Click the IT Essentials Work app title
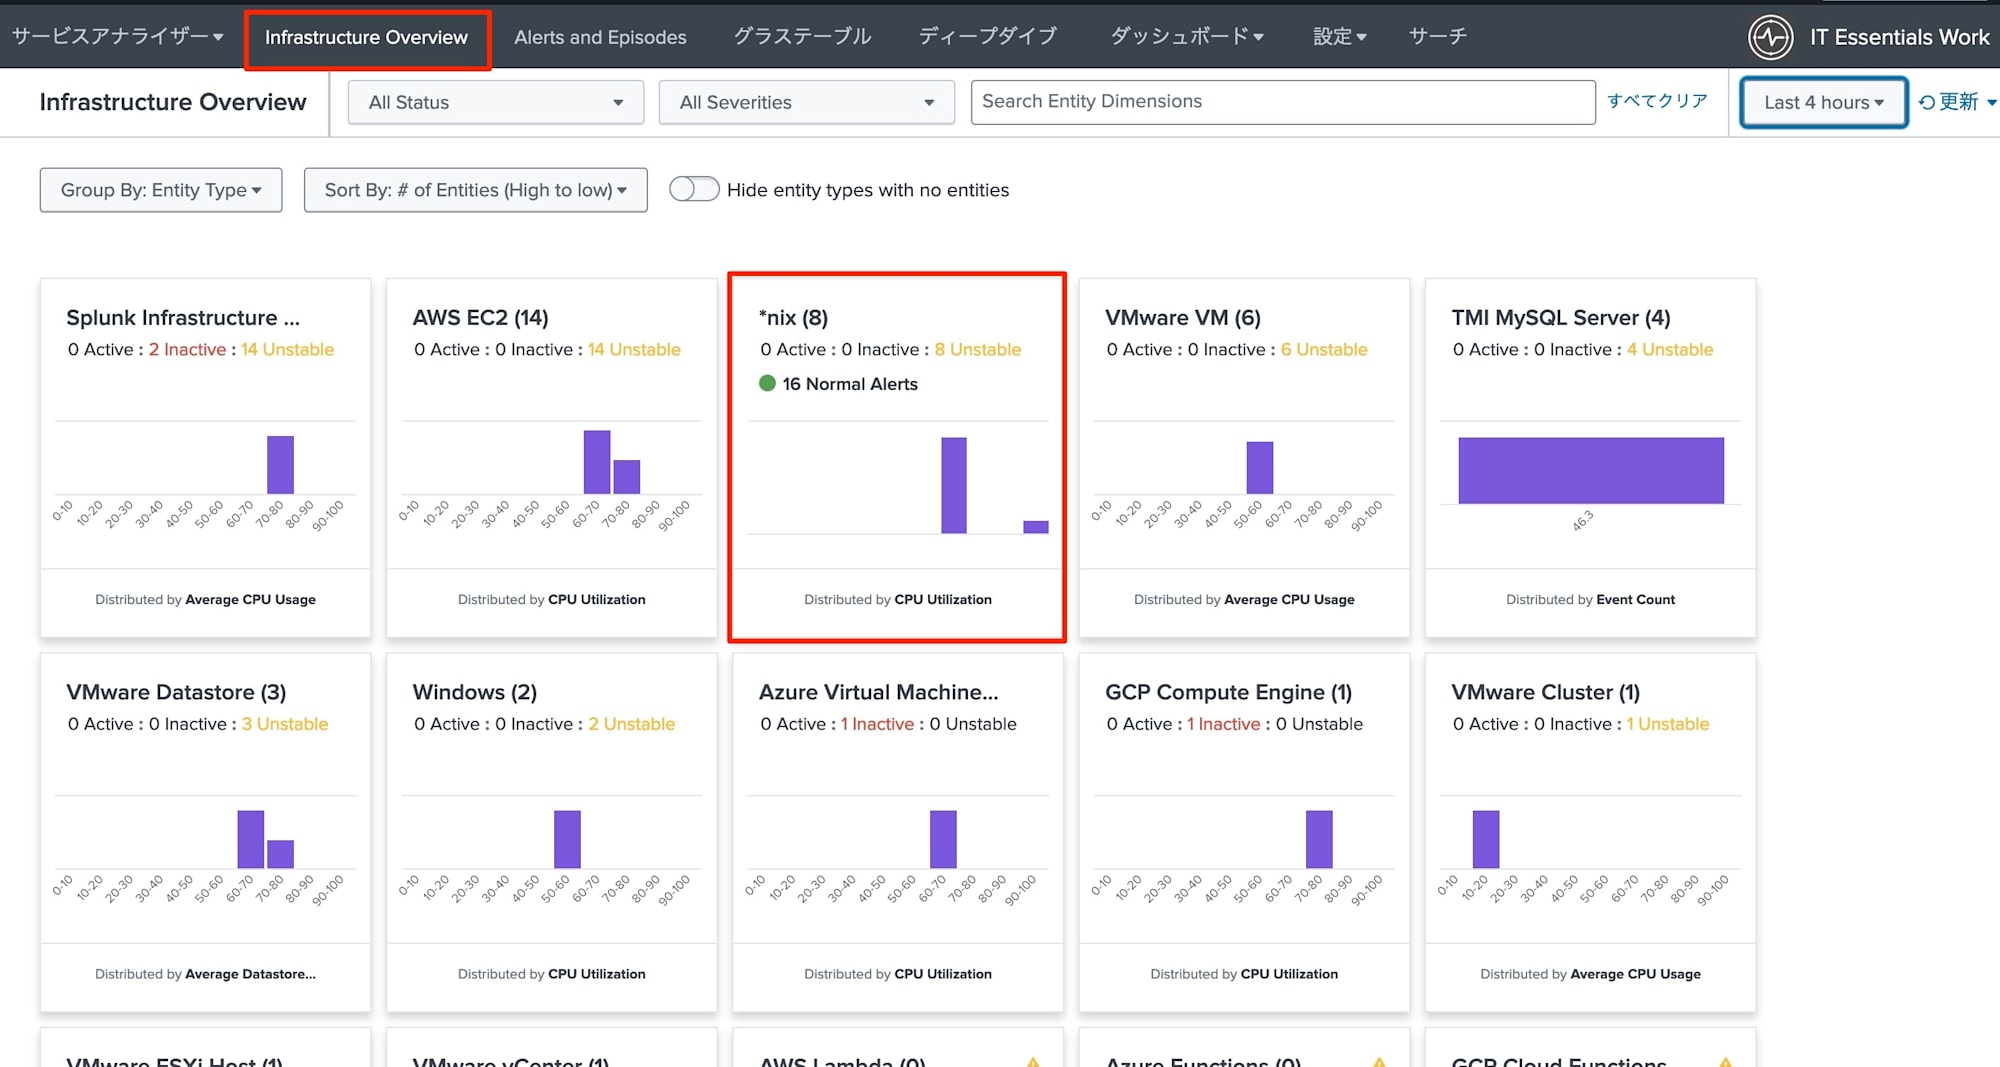 tap(1899, 37)
